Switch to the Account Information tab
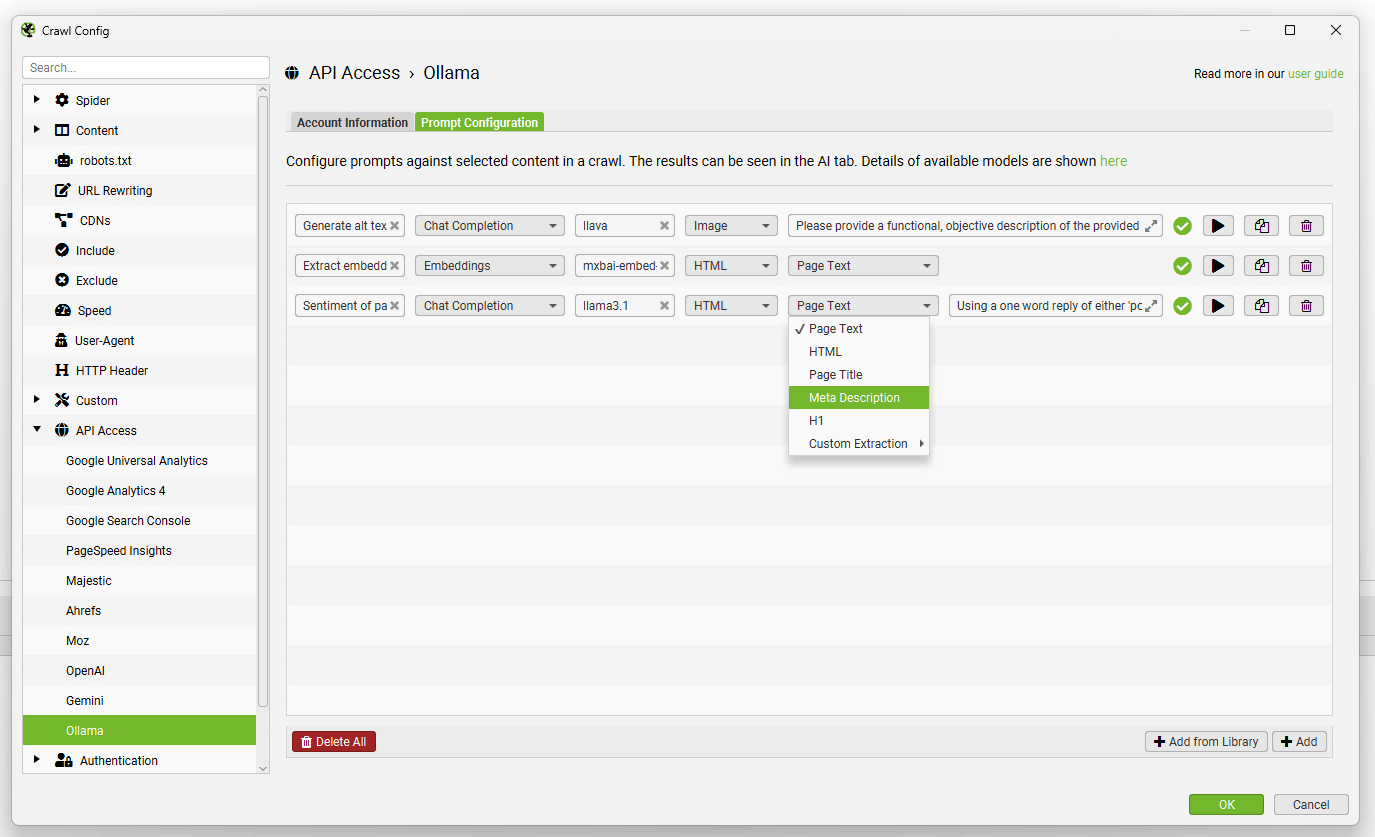The height and width of the screenshot is (837, 1375). (352, 123)
